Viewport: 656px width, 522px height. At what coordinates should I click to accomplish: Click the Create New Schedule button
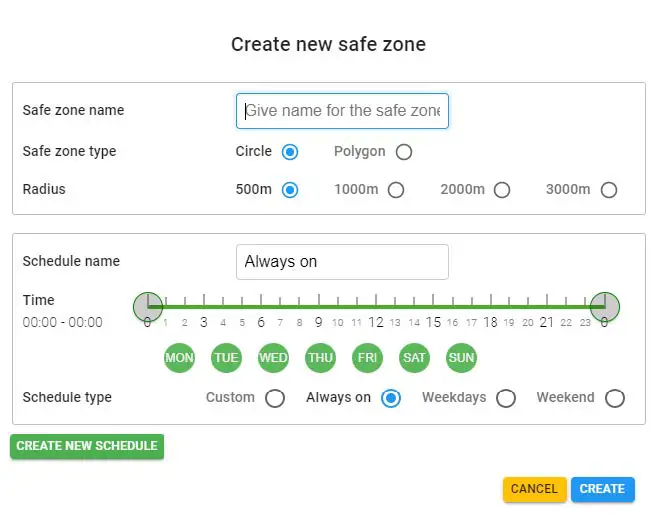tap(87, 446)
